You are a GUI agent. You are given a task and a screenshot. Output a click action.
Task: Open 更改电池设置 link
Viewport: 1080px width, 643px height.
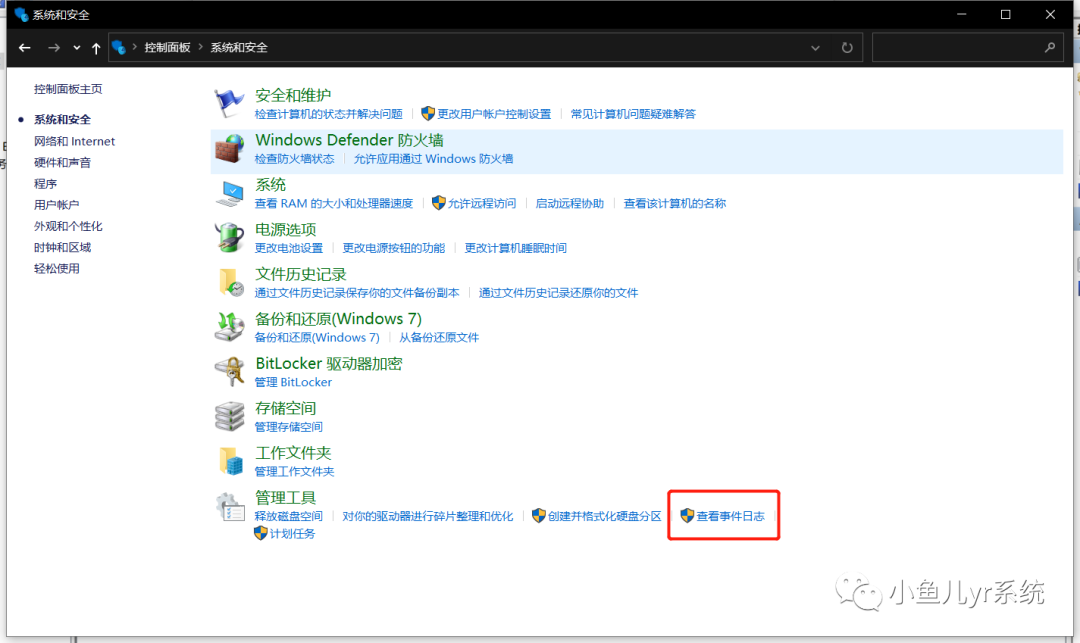tap(289, 249)
